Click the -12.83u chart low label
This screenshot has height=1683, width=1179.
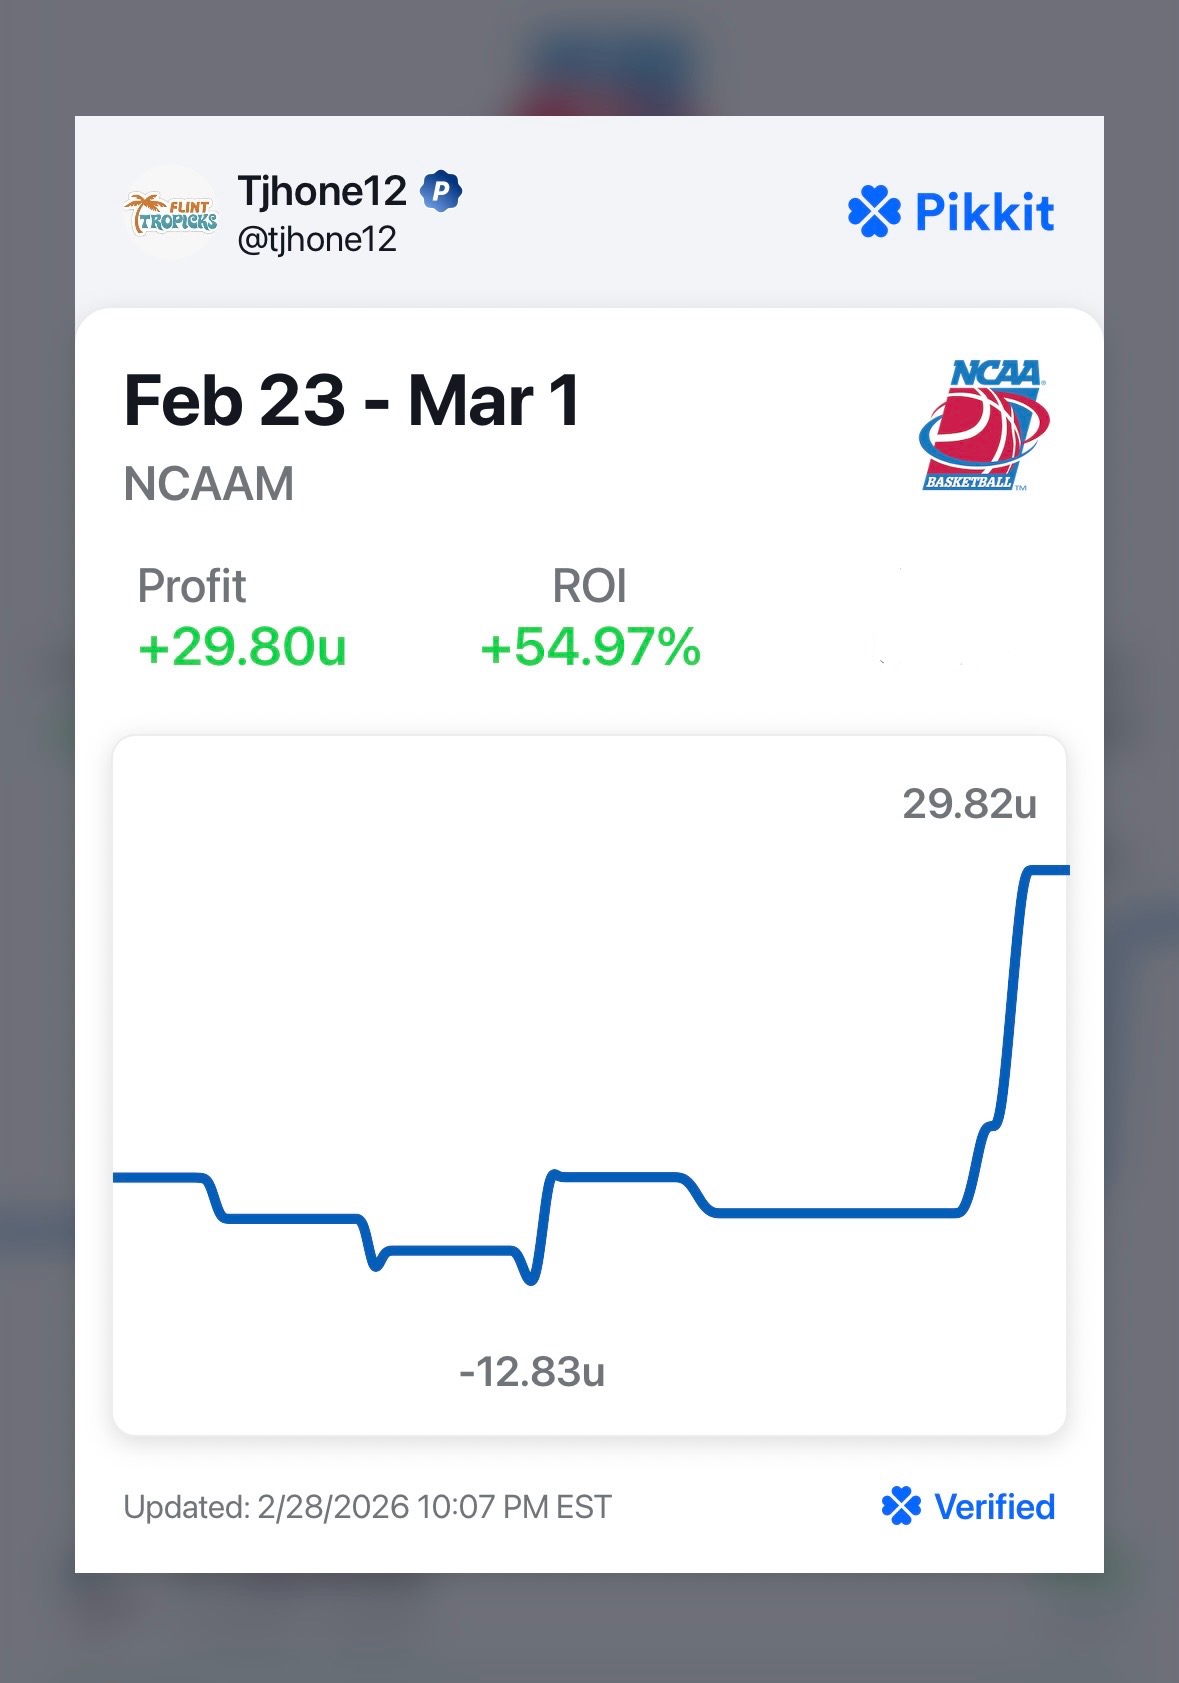[x=531, y=1372]
